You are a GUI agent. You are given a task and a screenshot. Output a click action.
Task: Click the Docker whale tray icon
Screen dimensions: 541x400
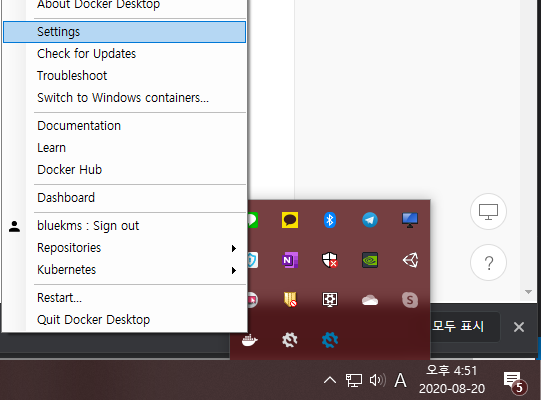tap(249, 340)
